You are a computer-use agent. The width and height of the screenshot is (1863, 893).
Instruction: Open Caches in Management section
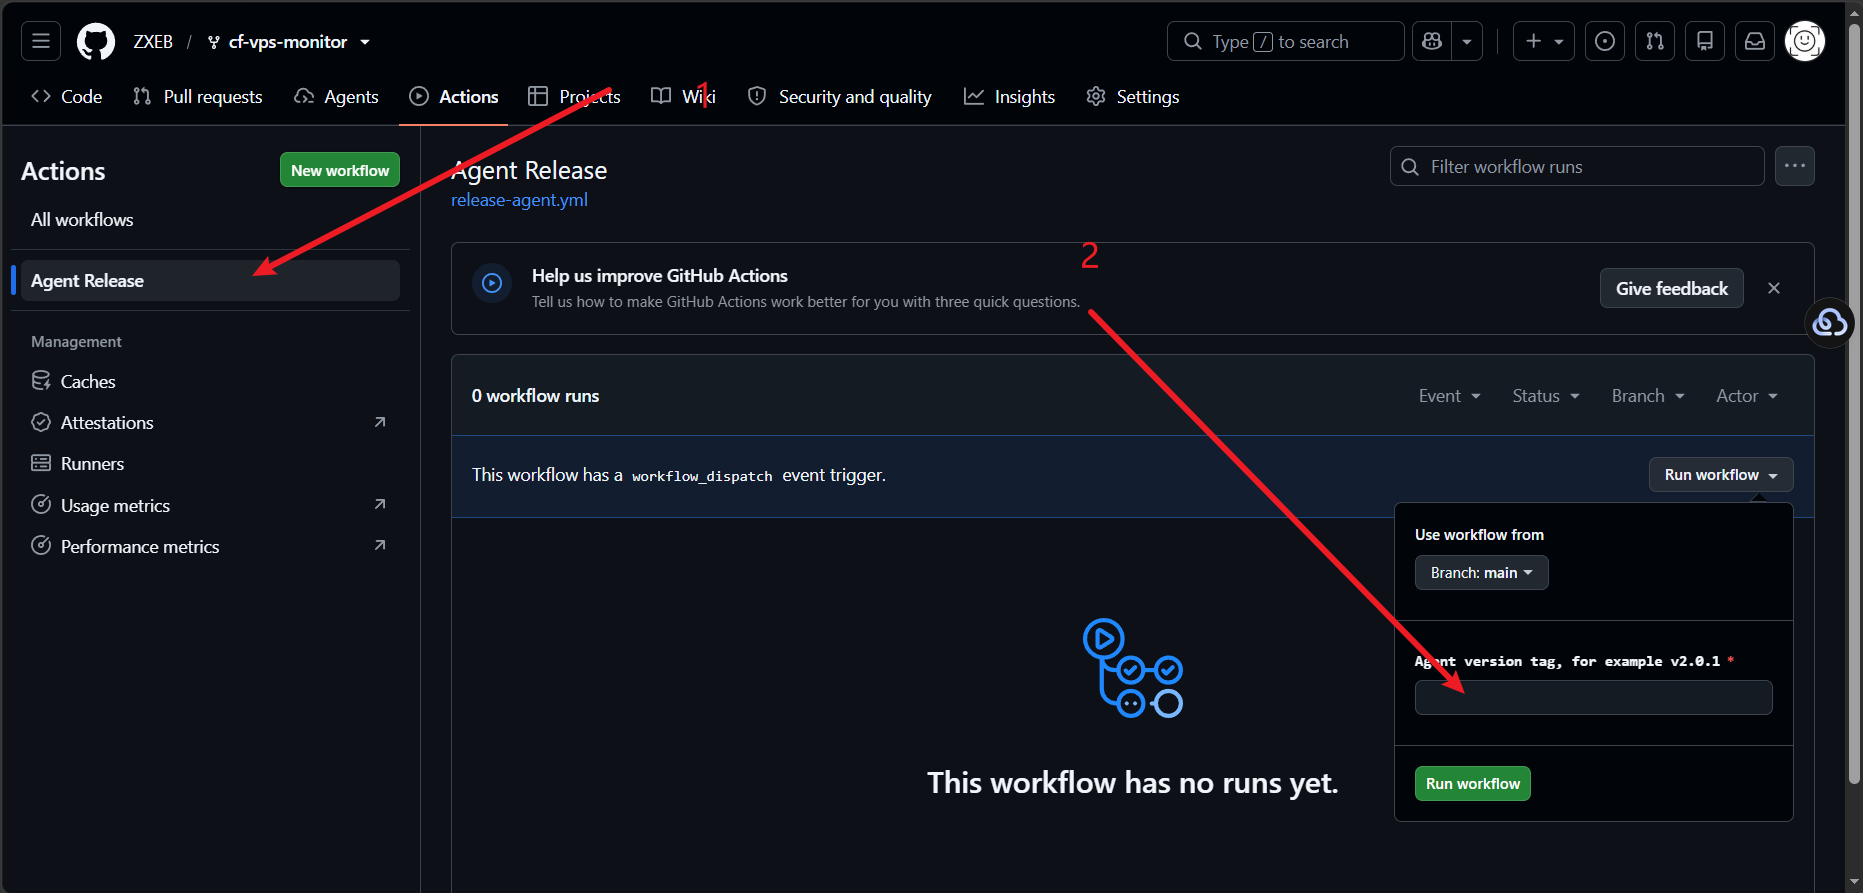point(88,382)
